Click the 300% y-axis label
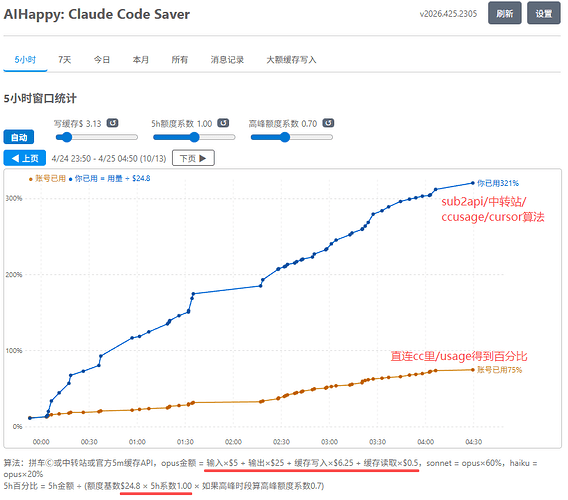568x500 pixels. [14, 199]
